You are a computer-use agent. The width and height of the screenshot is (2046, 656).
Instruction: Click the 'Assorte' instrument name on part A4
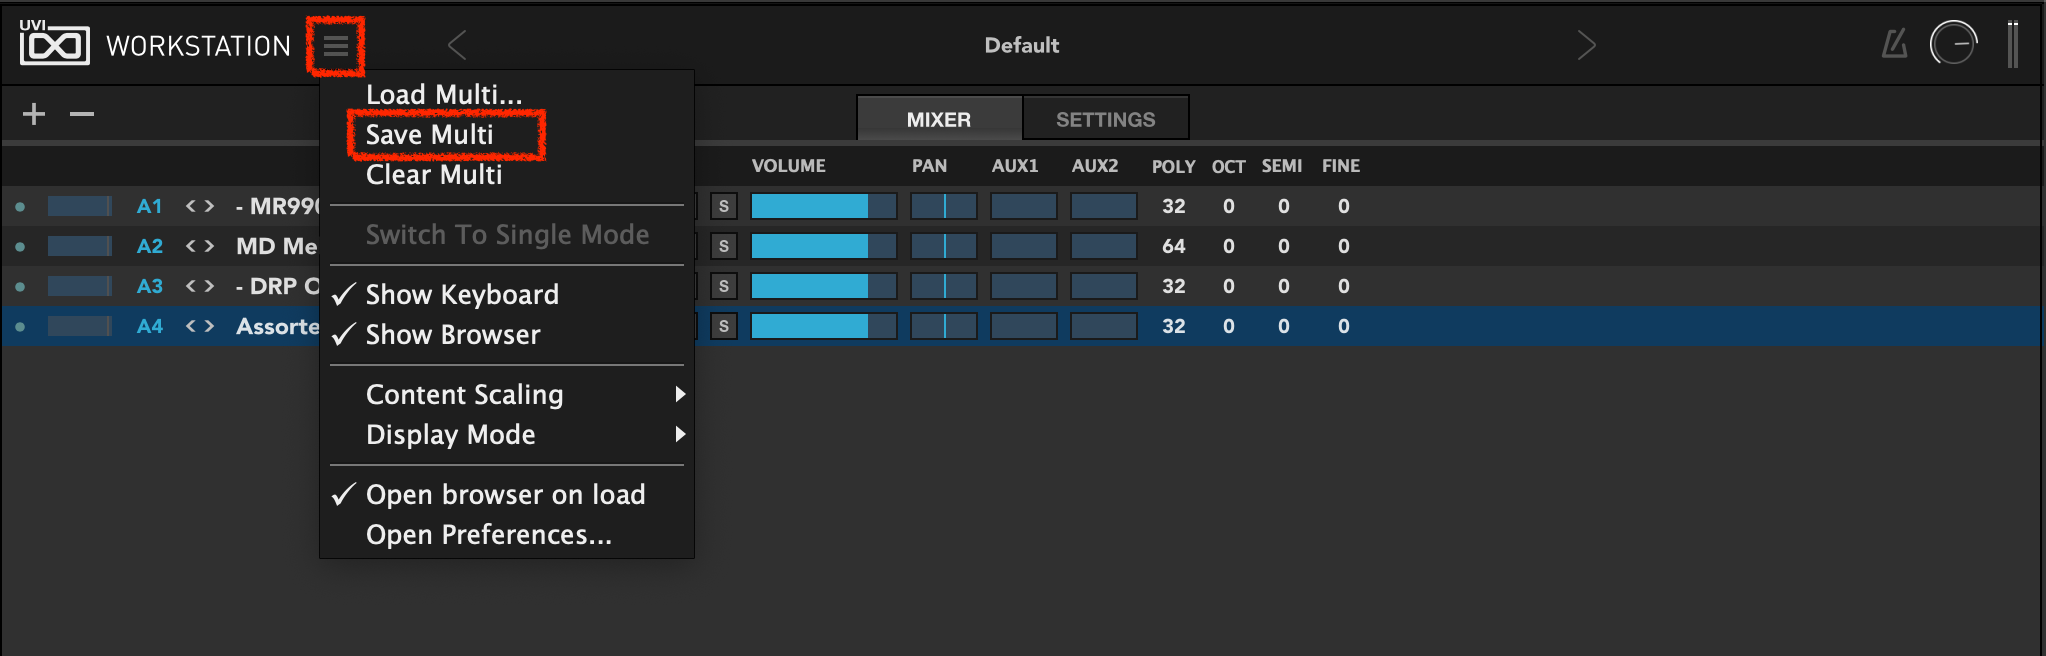[278, 326]
